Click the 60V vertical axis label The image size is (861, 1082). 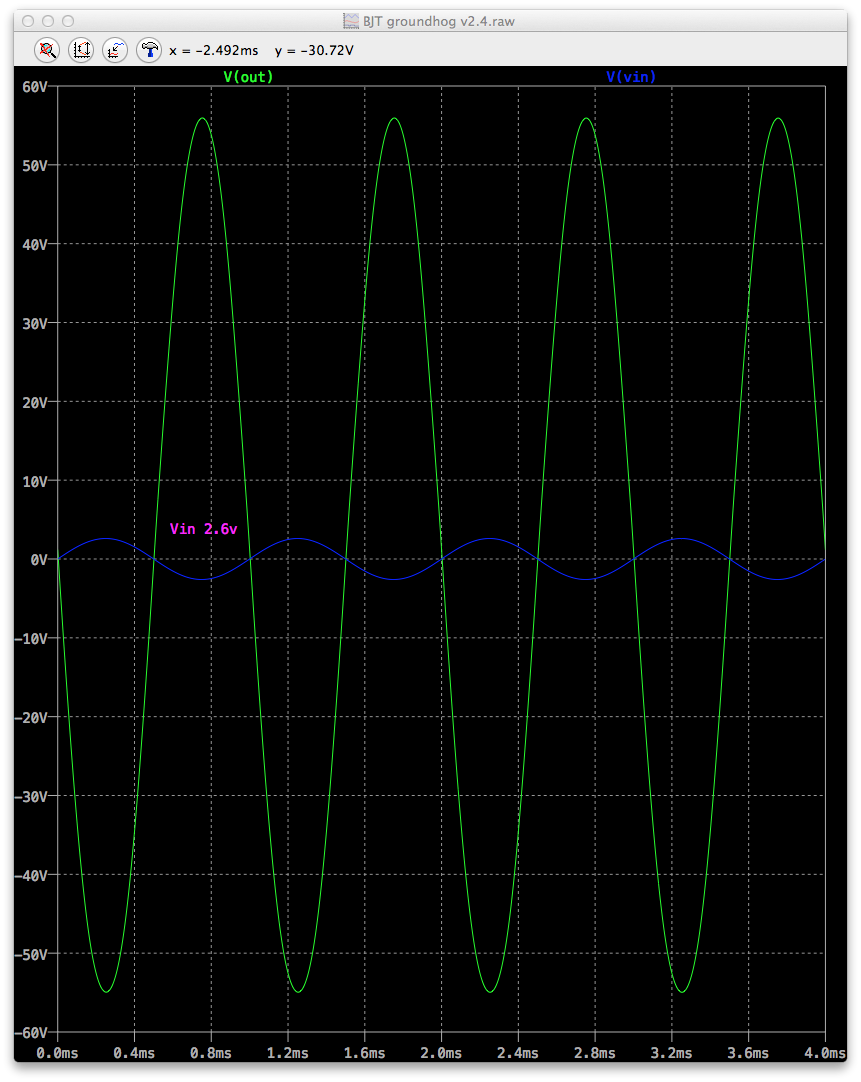(x=34, y=87)
